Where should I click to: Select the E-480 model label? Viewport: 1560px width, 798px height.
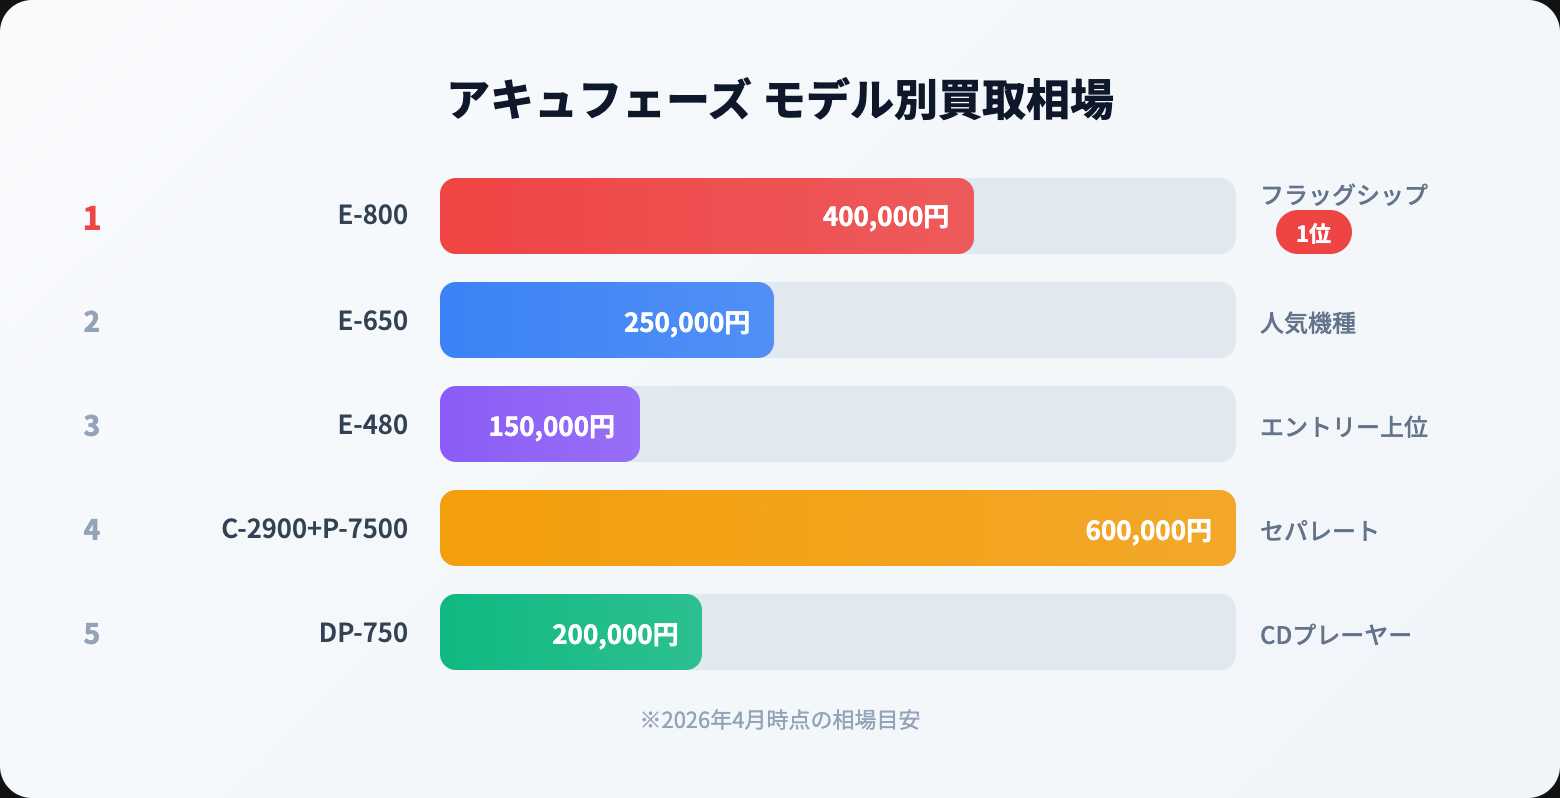(373, 425)
